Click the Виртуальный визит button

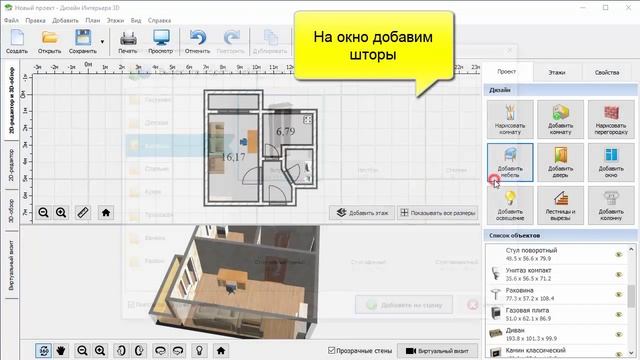437,351
